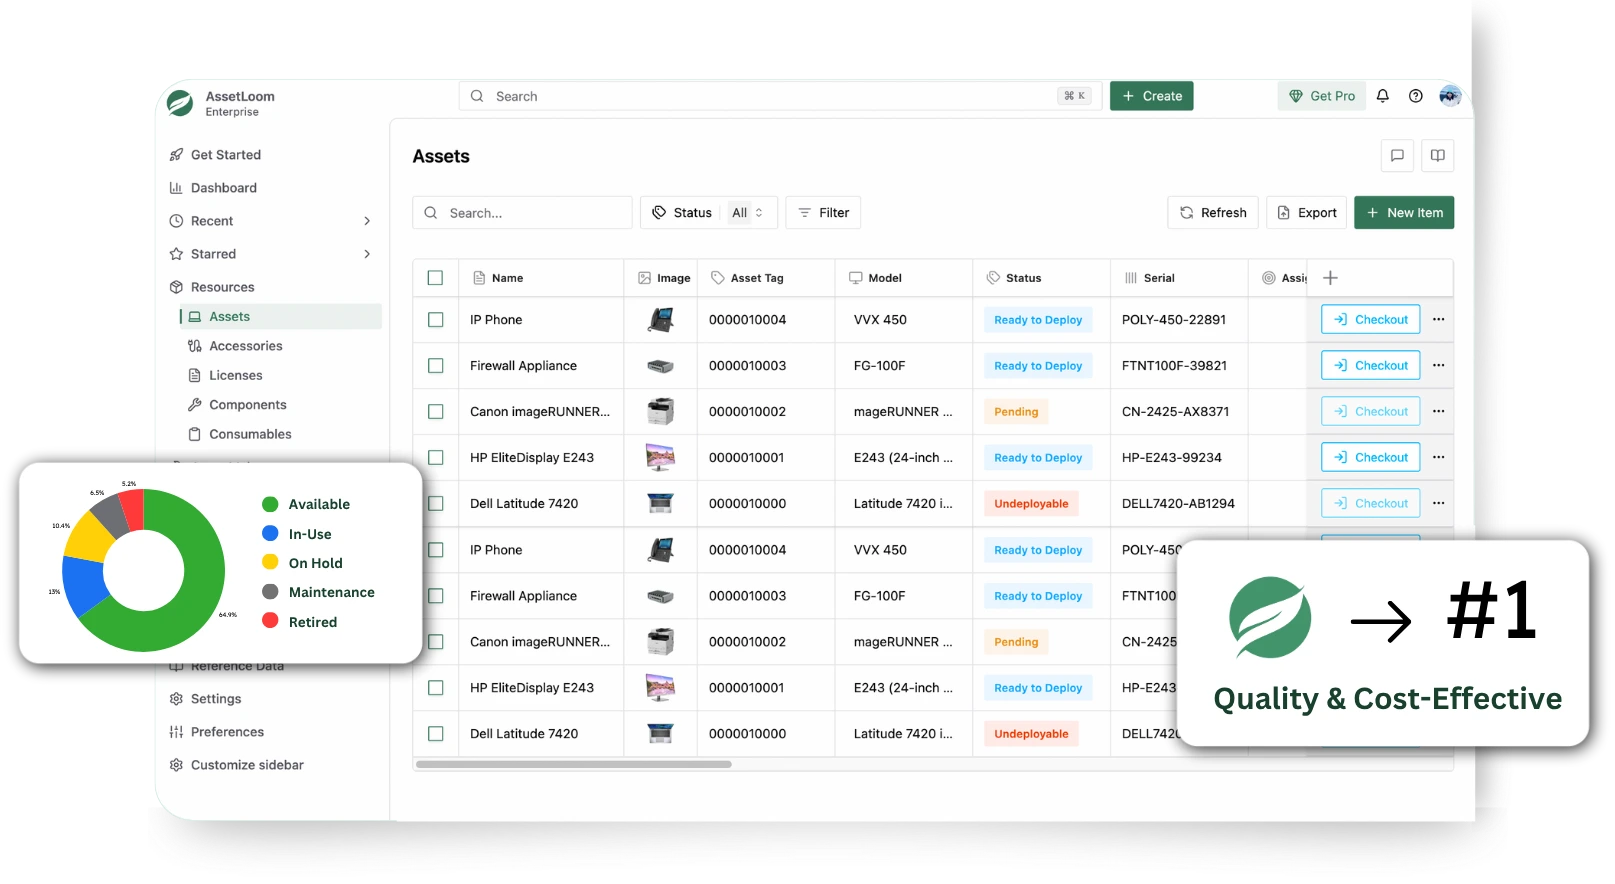Click the user avatar in top bar
Screen dimensions: 1615x884
[1450, 96]
